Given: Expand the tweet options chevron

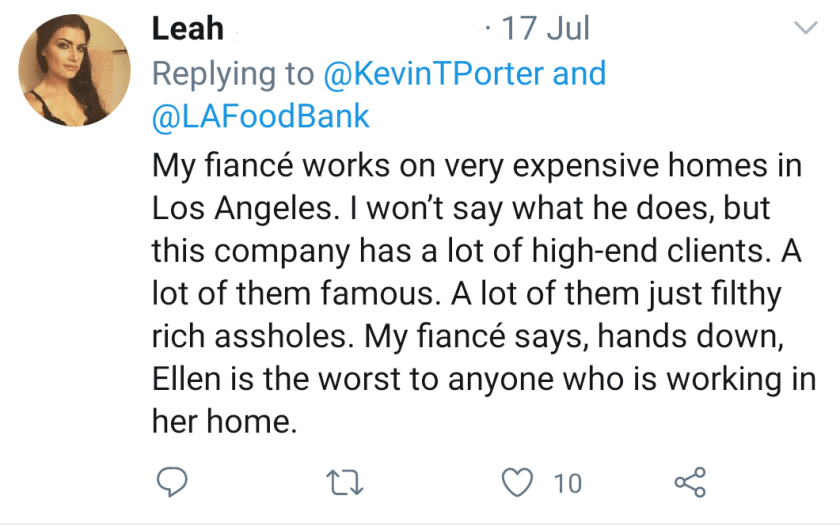Looking at the screenshot, I should 805,29.
